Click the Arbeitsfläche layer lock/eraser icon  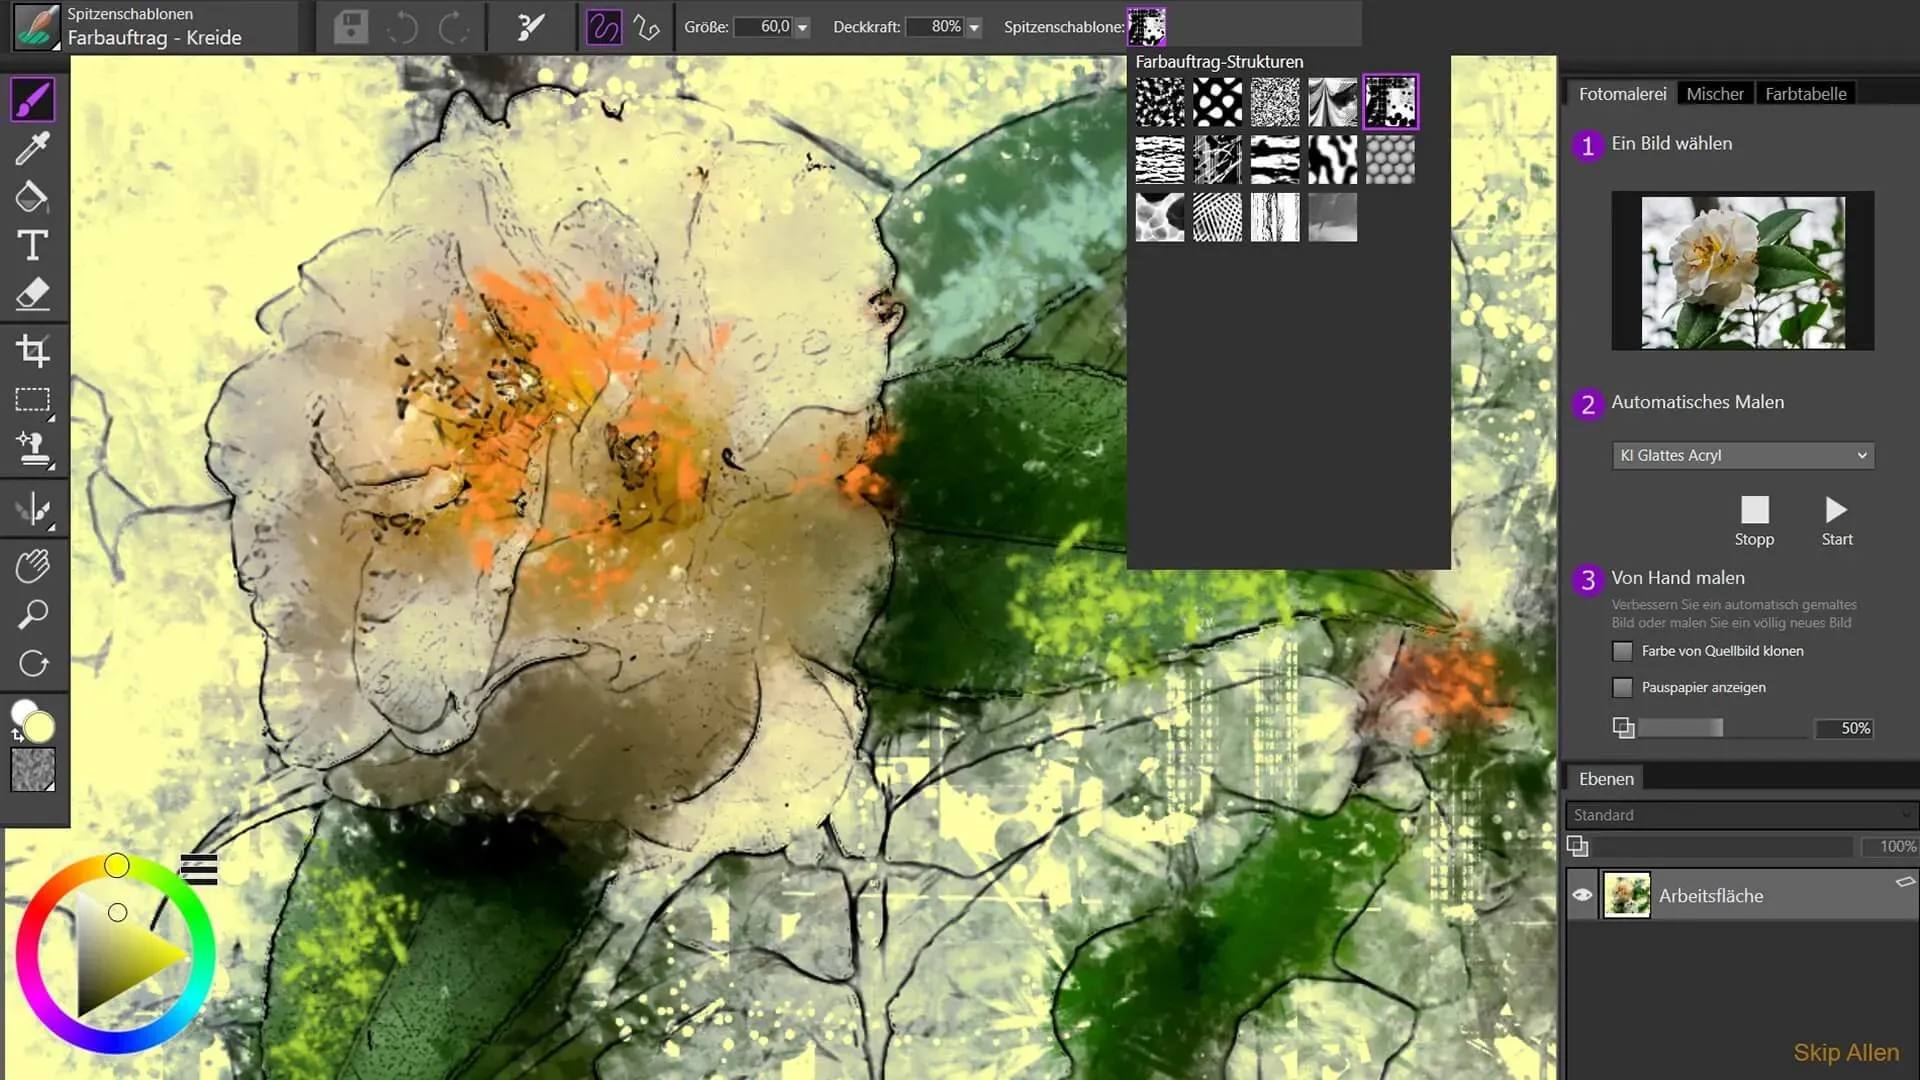click(x=1905, y=881)
